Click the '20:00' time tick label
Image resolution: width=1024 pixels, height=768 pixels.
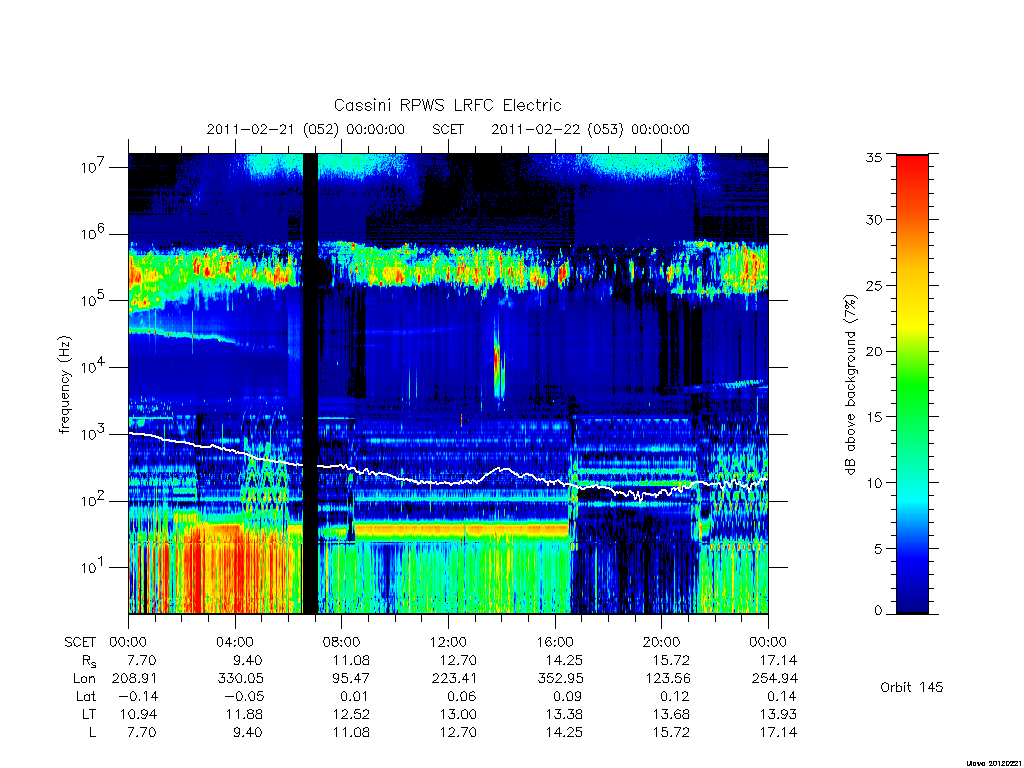click(x=662, y=642)
